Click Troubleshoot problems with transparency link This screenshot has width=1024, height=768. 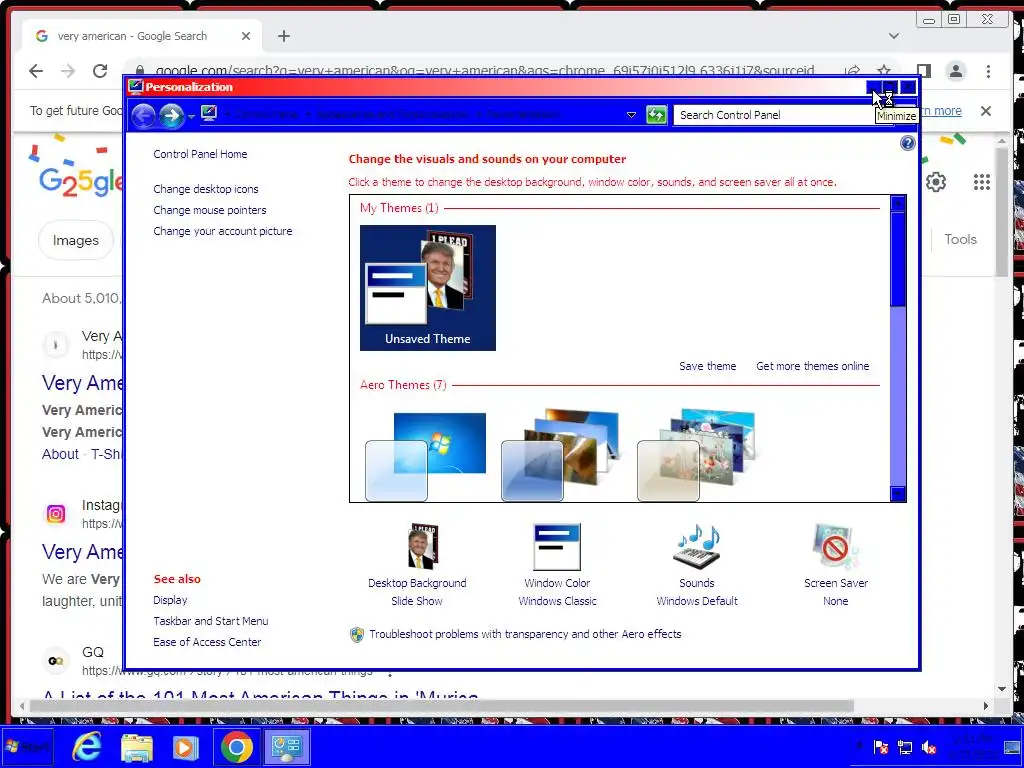[525, 634]
